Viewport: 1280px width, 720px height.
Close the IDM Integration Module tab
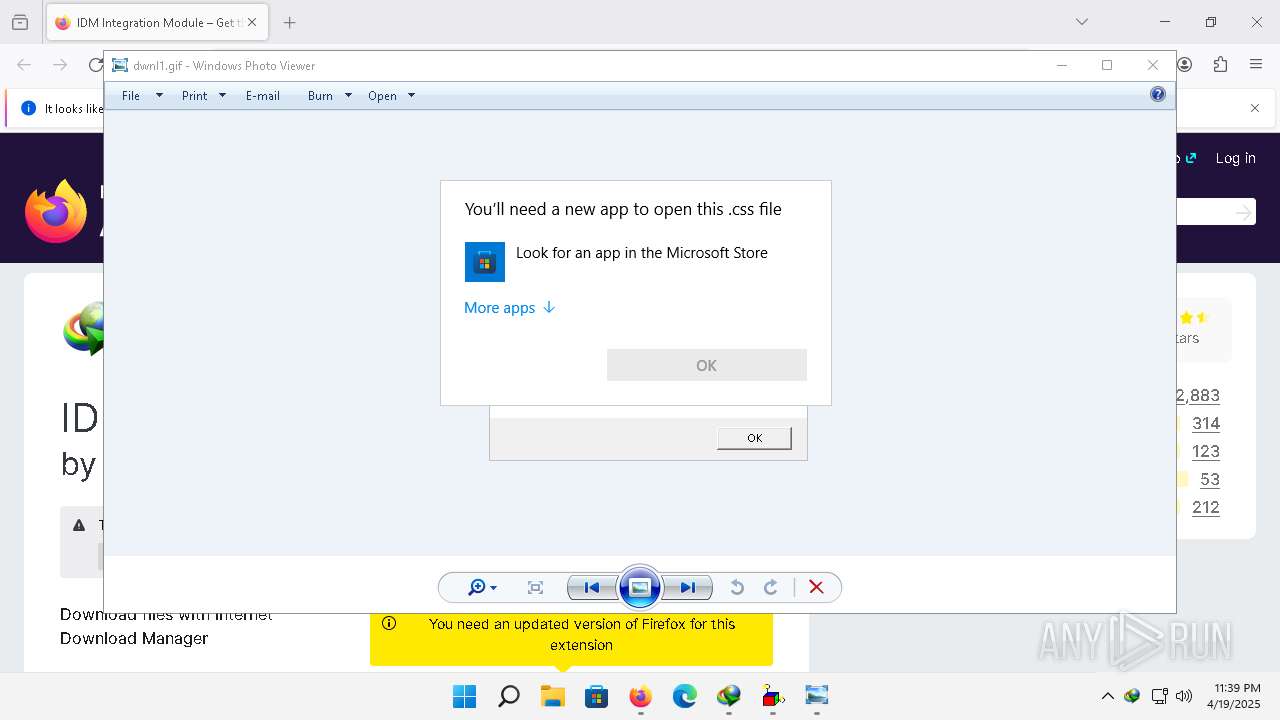251,22
